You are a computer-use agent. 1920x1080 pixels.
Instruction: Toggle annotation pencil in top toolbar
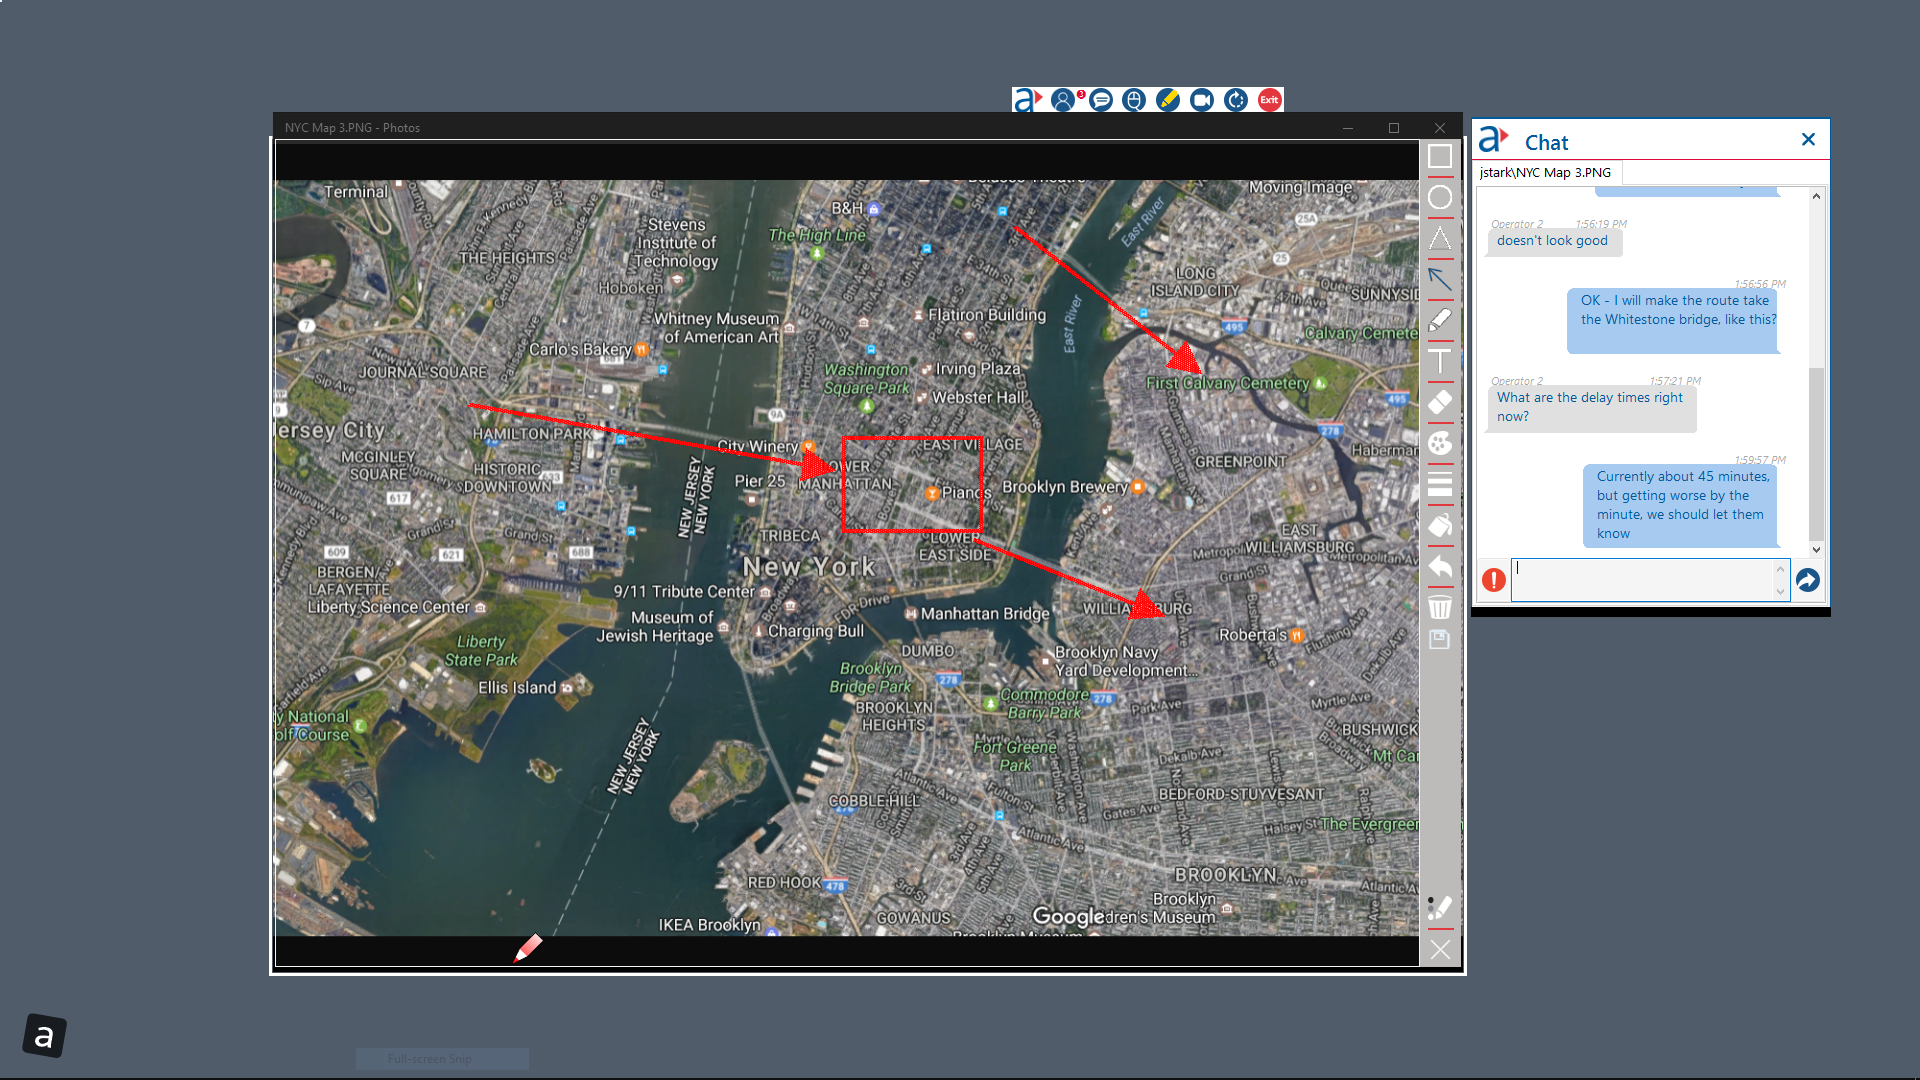pos(1168,100)
